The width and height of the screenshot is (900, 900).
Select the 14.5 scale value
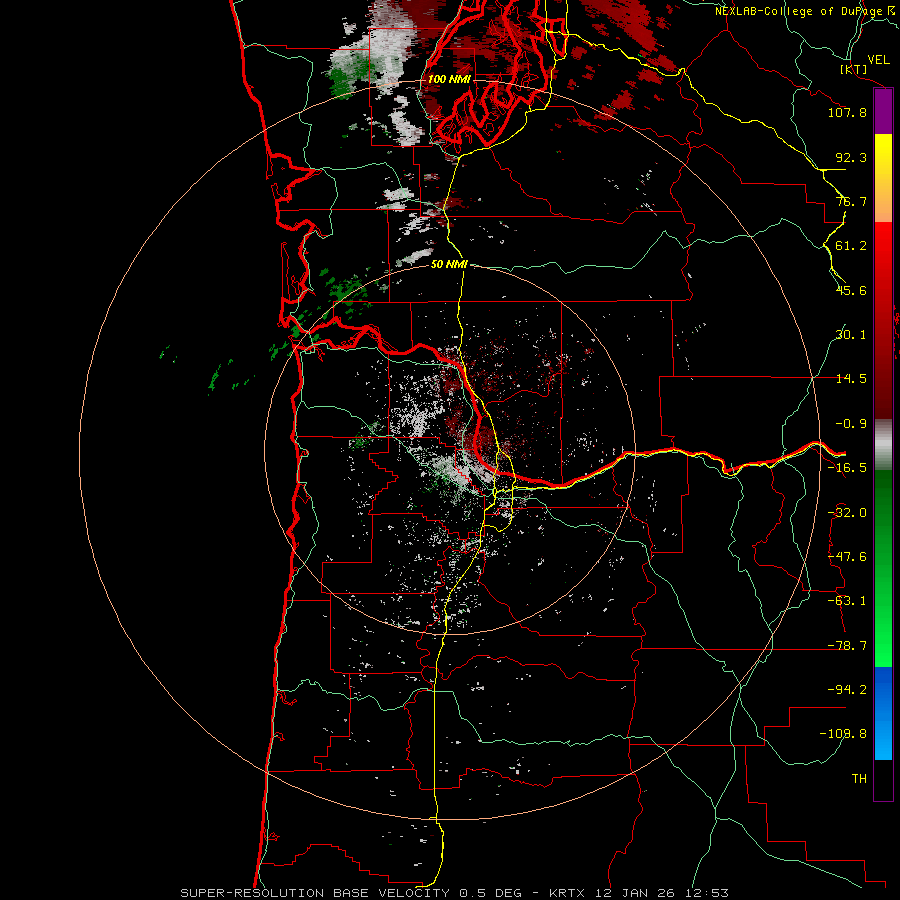851,379
